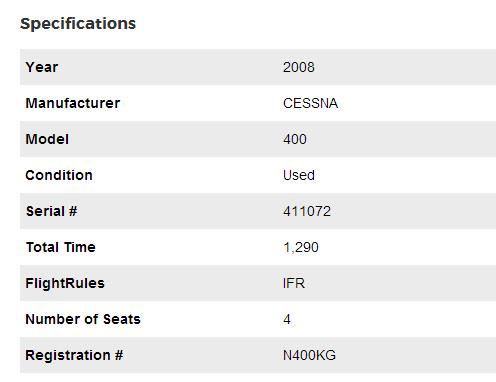Select the Registration # label
The height and width of the screenshot is (382, 496).
point(74,355)
